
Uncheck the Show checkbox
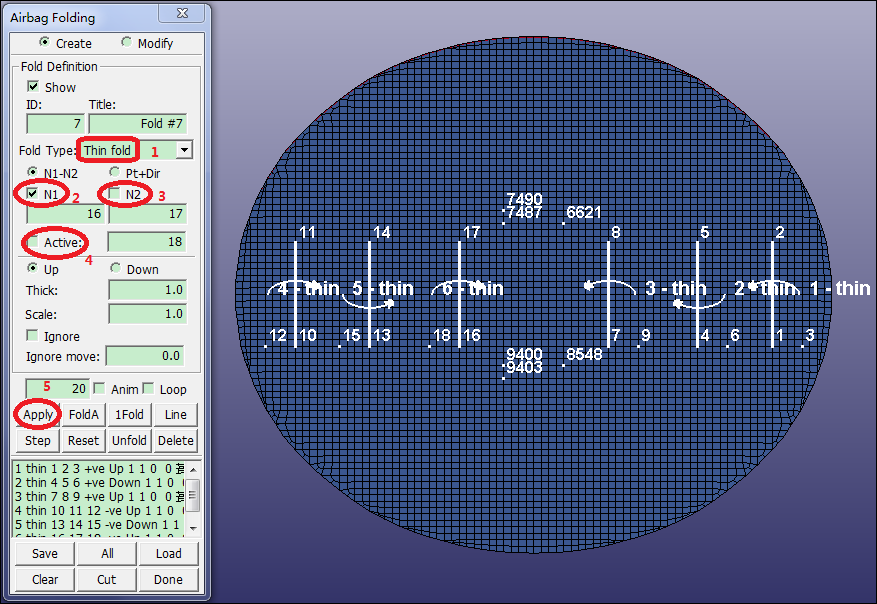[33, 87]
